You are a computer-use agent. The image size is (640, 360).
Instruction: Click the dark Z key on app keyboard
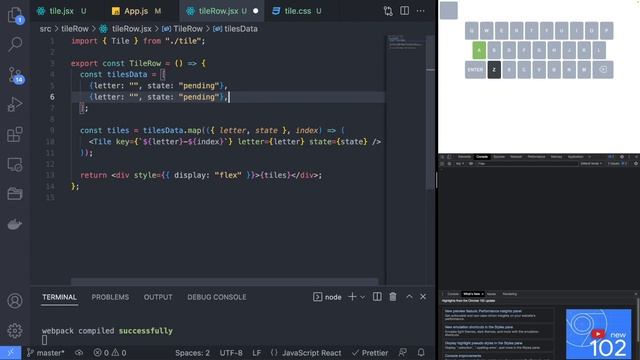494,70
